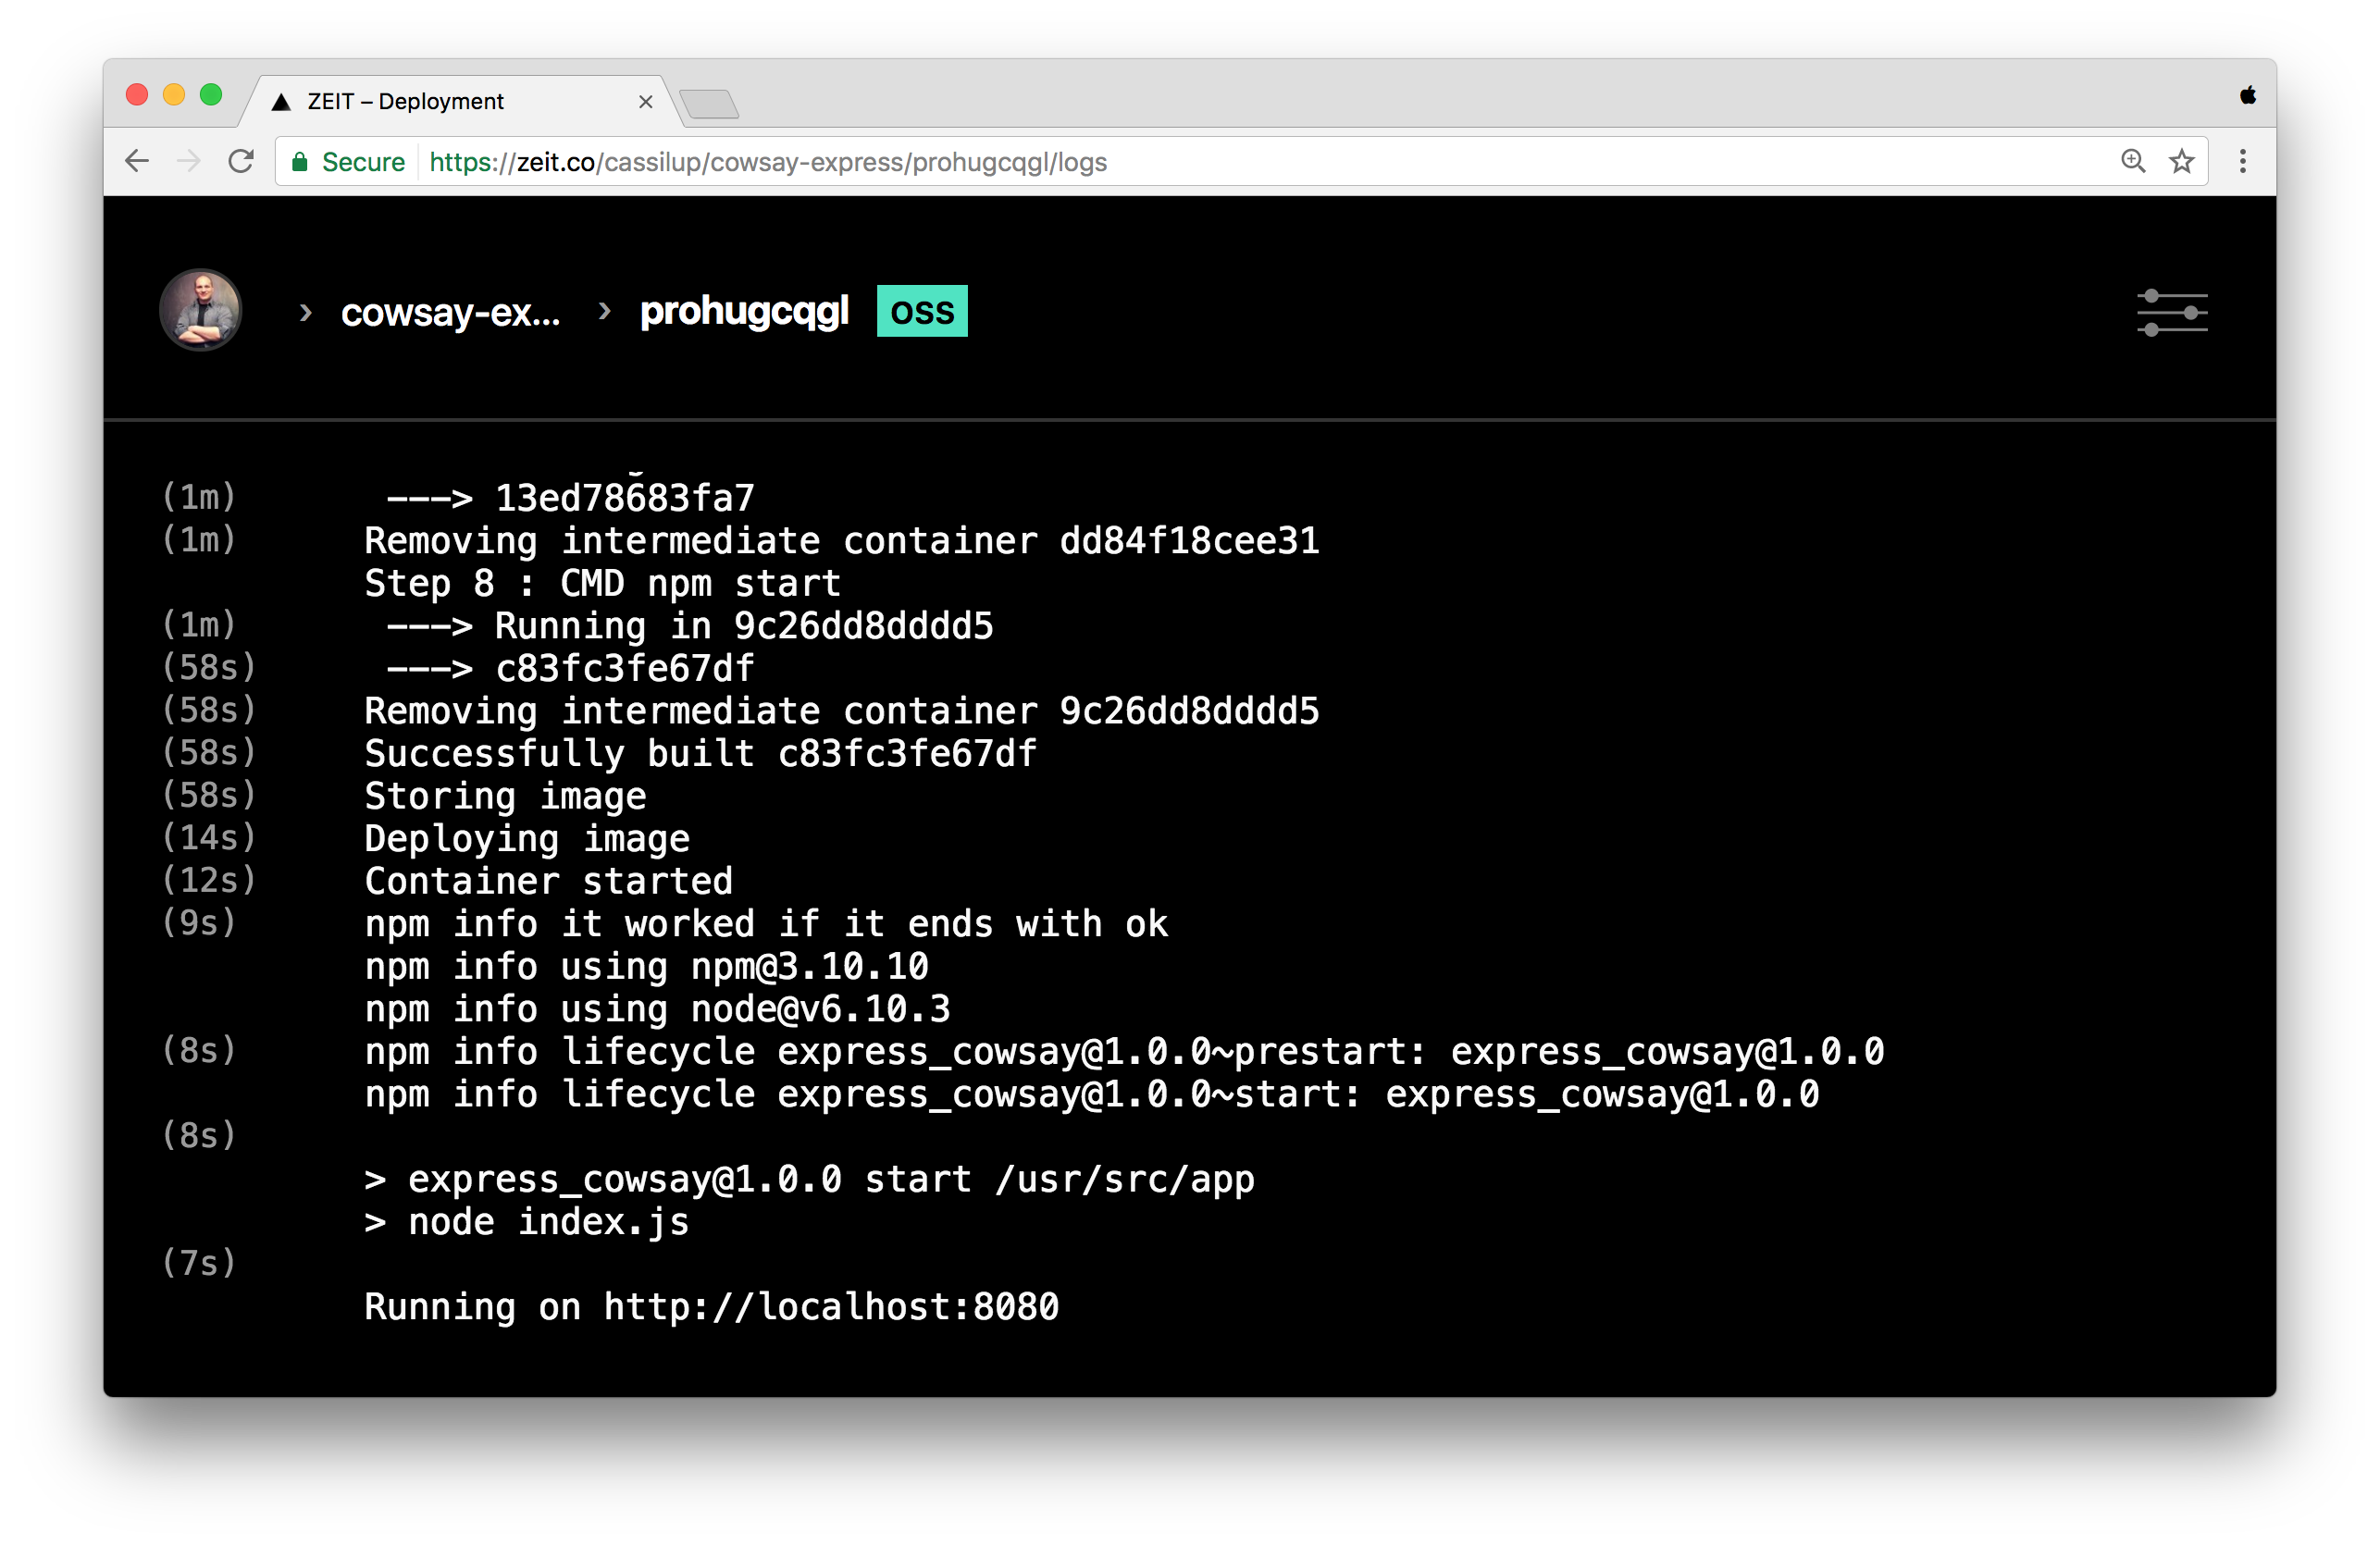The width and height of the screenshot is (2380, 1545).
Task: Click chevron before prohugcqgl
Action: 604,311
